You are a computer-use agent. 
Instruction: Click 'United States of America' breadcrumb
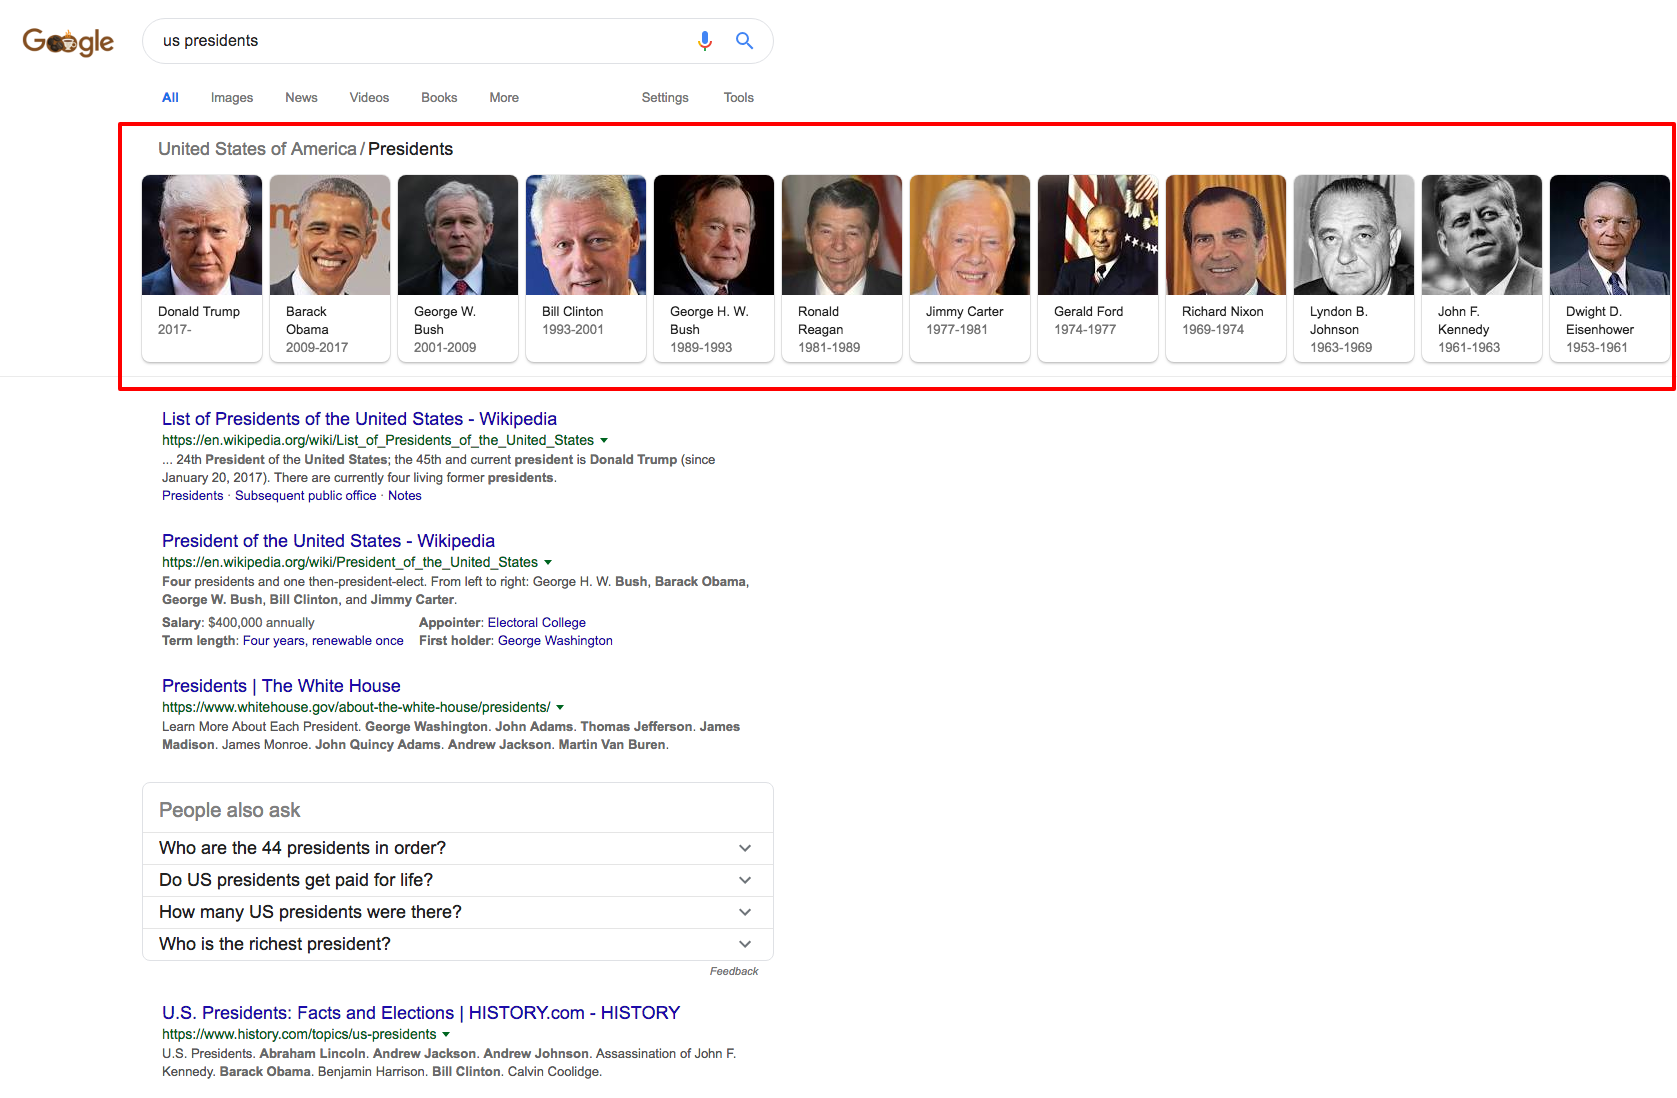click(x=257, y=149)
